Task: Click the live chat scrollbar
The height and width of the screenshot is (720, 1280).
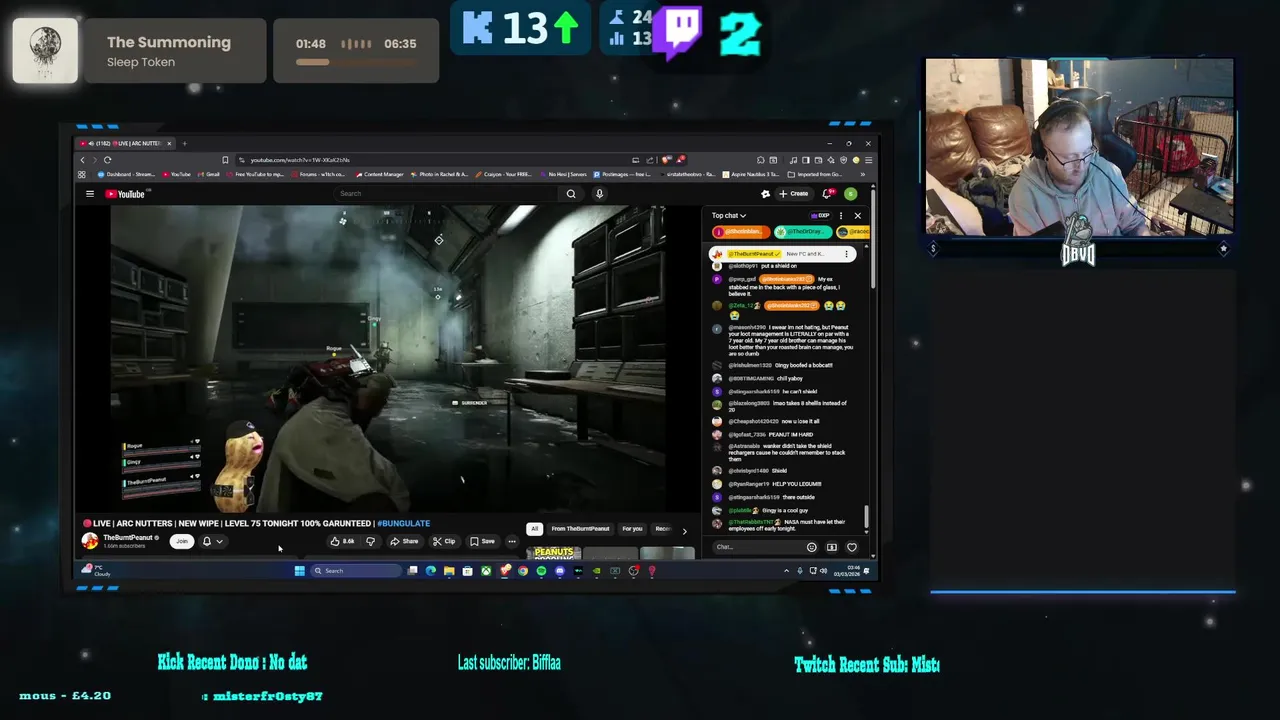Action: (x=866, y=516)
